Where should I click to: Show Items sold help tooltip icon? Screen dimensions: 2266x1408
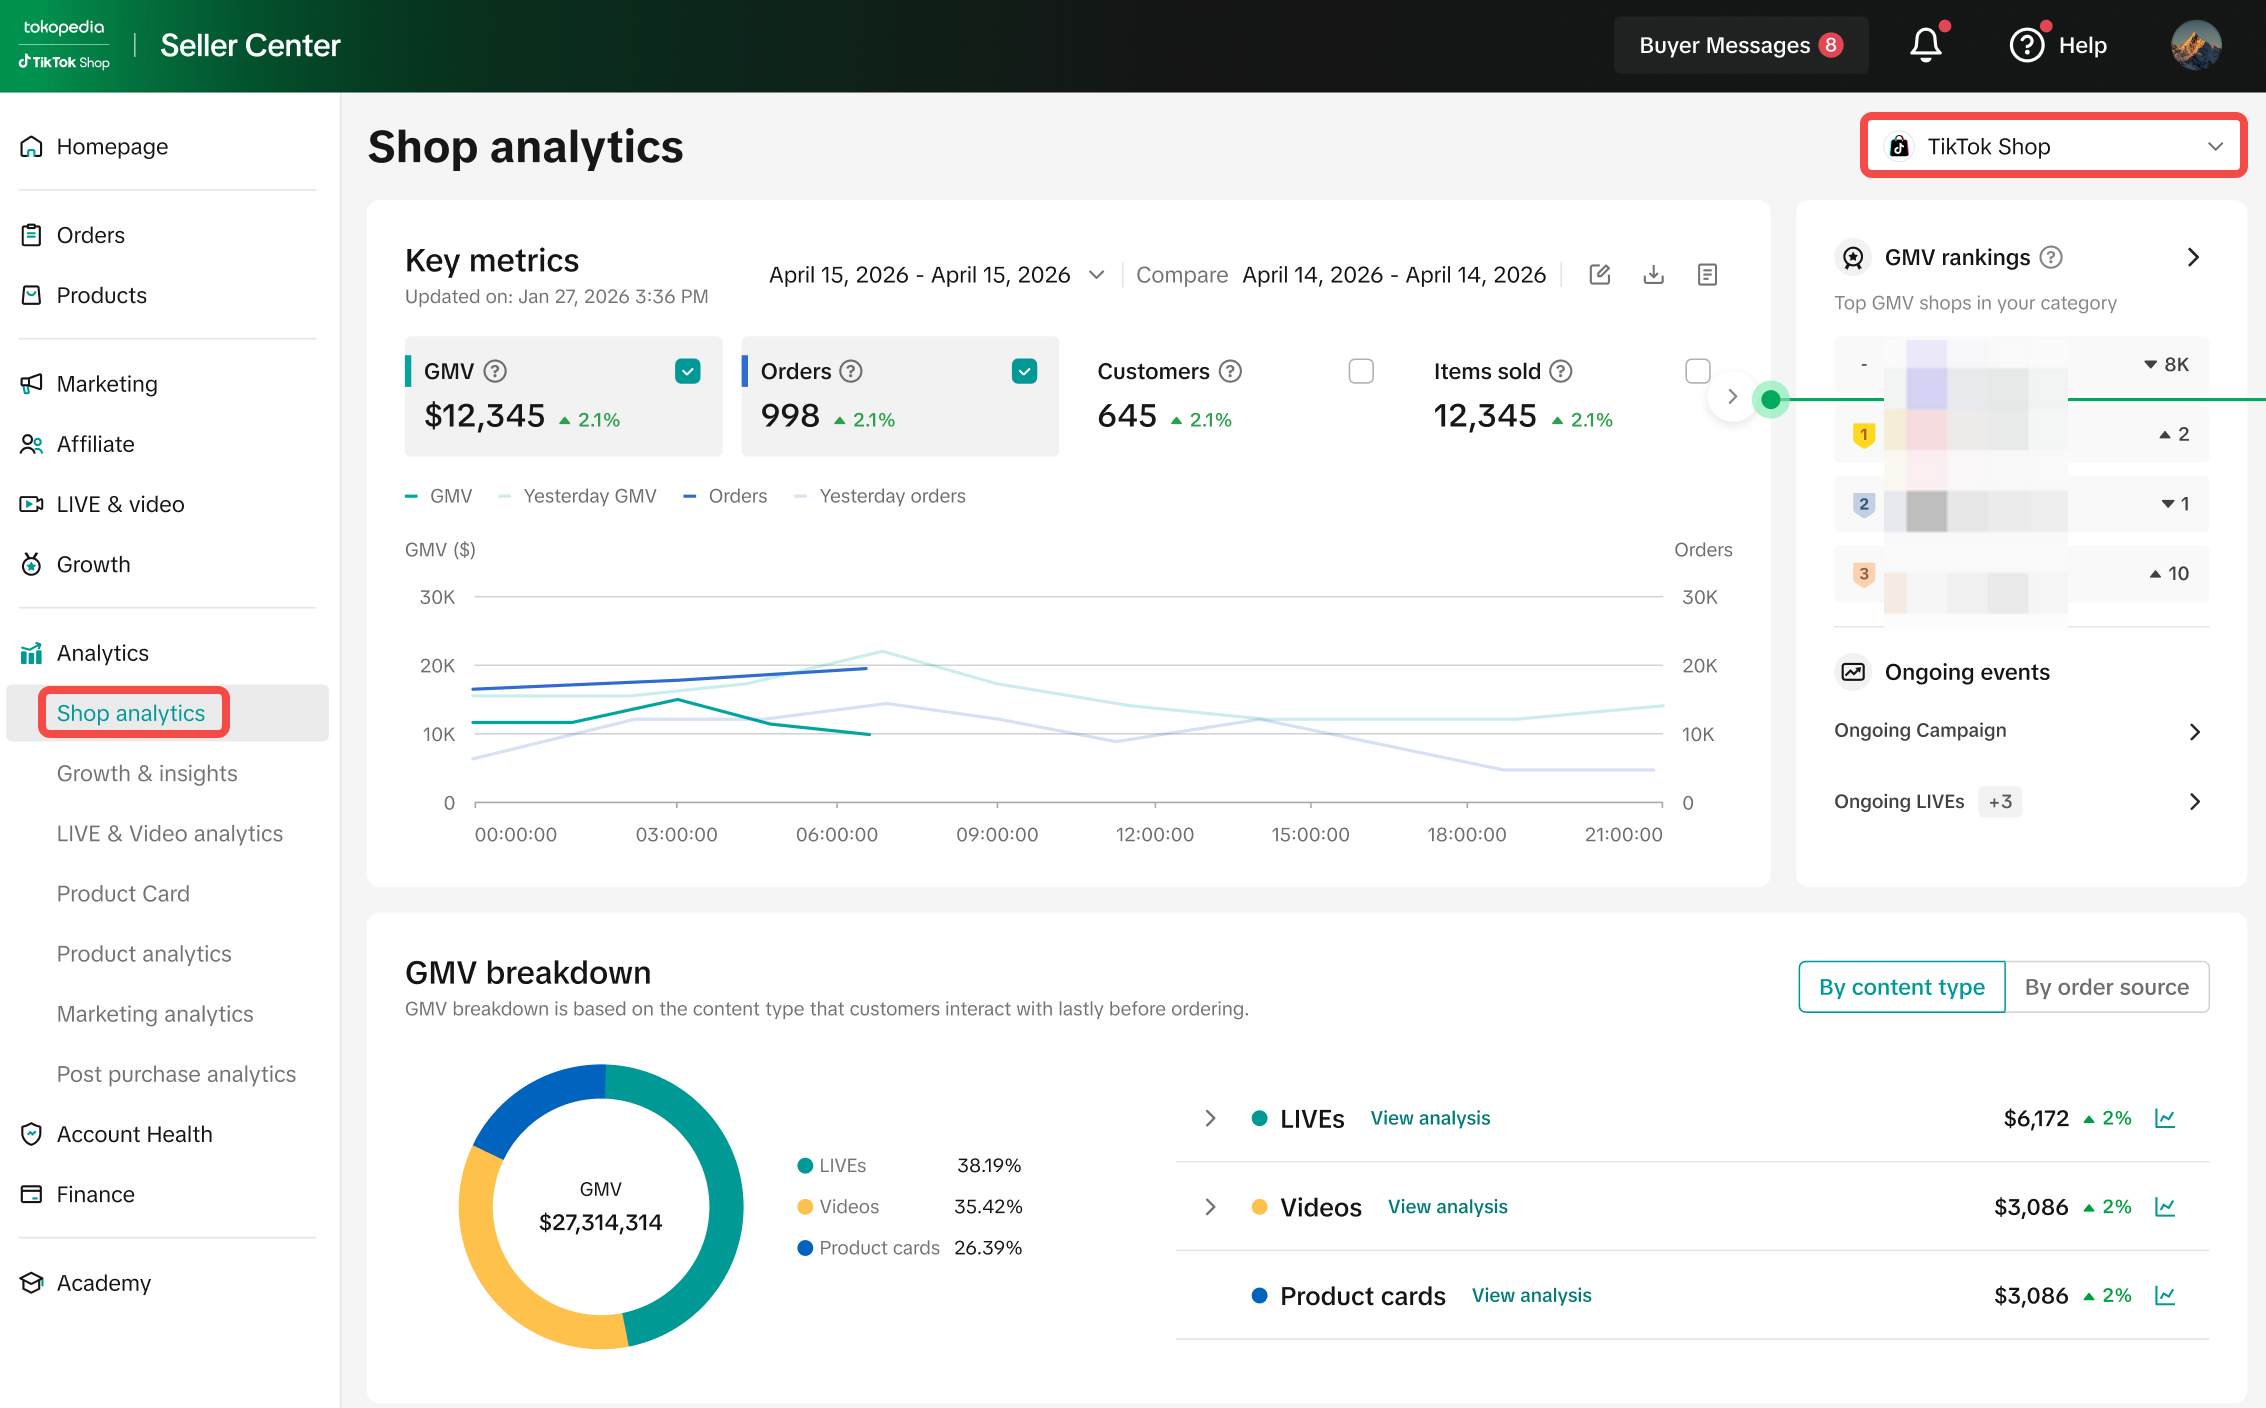point(1560,371)
